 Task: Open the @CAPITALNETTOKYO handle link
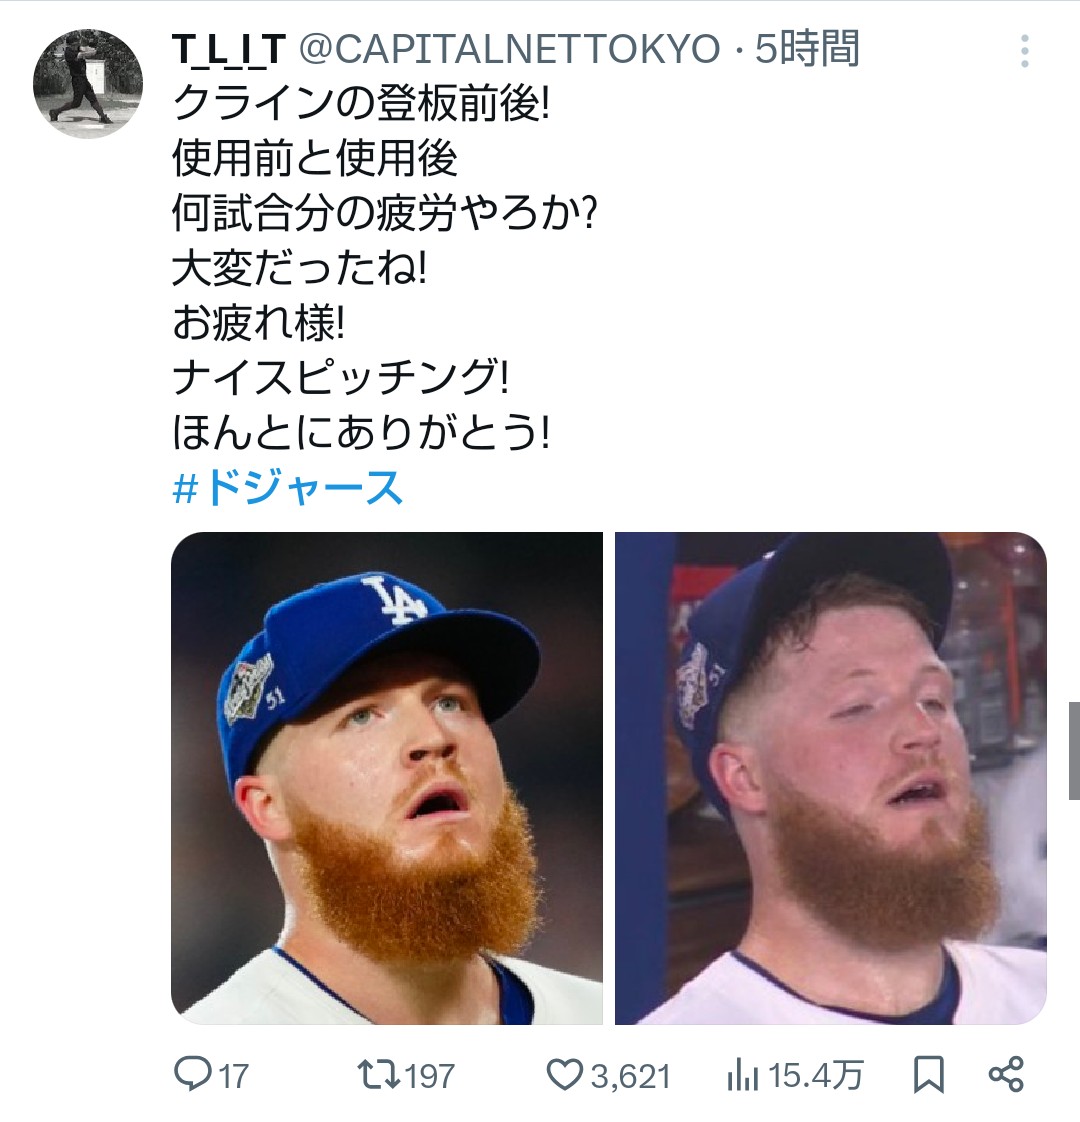click(x=510, y=49)
